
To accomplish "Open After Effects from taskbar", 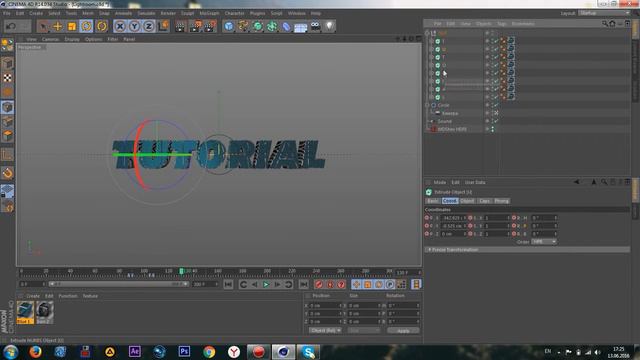I will 134,351.
